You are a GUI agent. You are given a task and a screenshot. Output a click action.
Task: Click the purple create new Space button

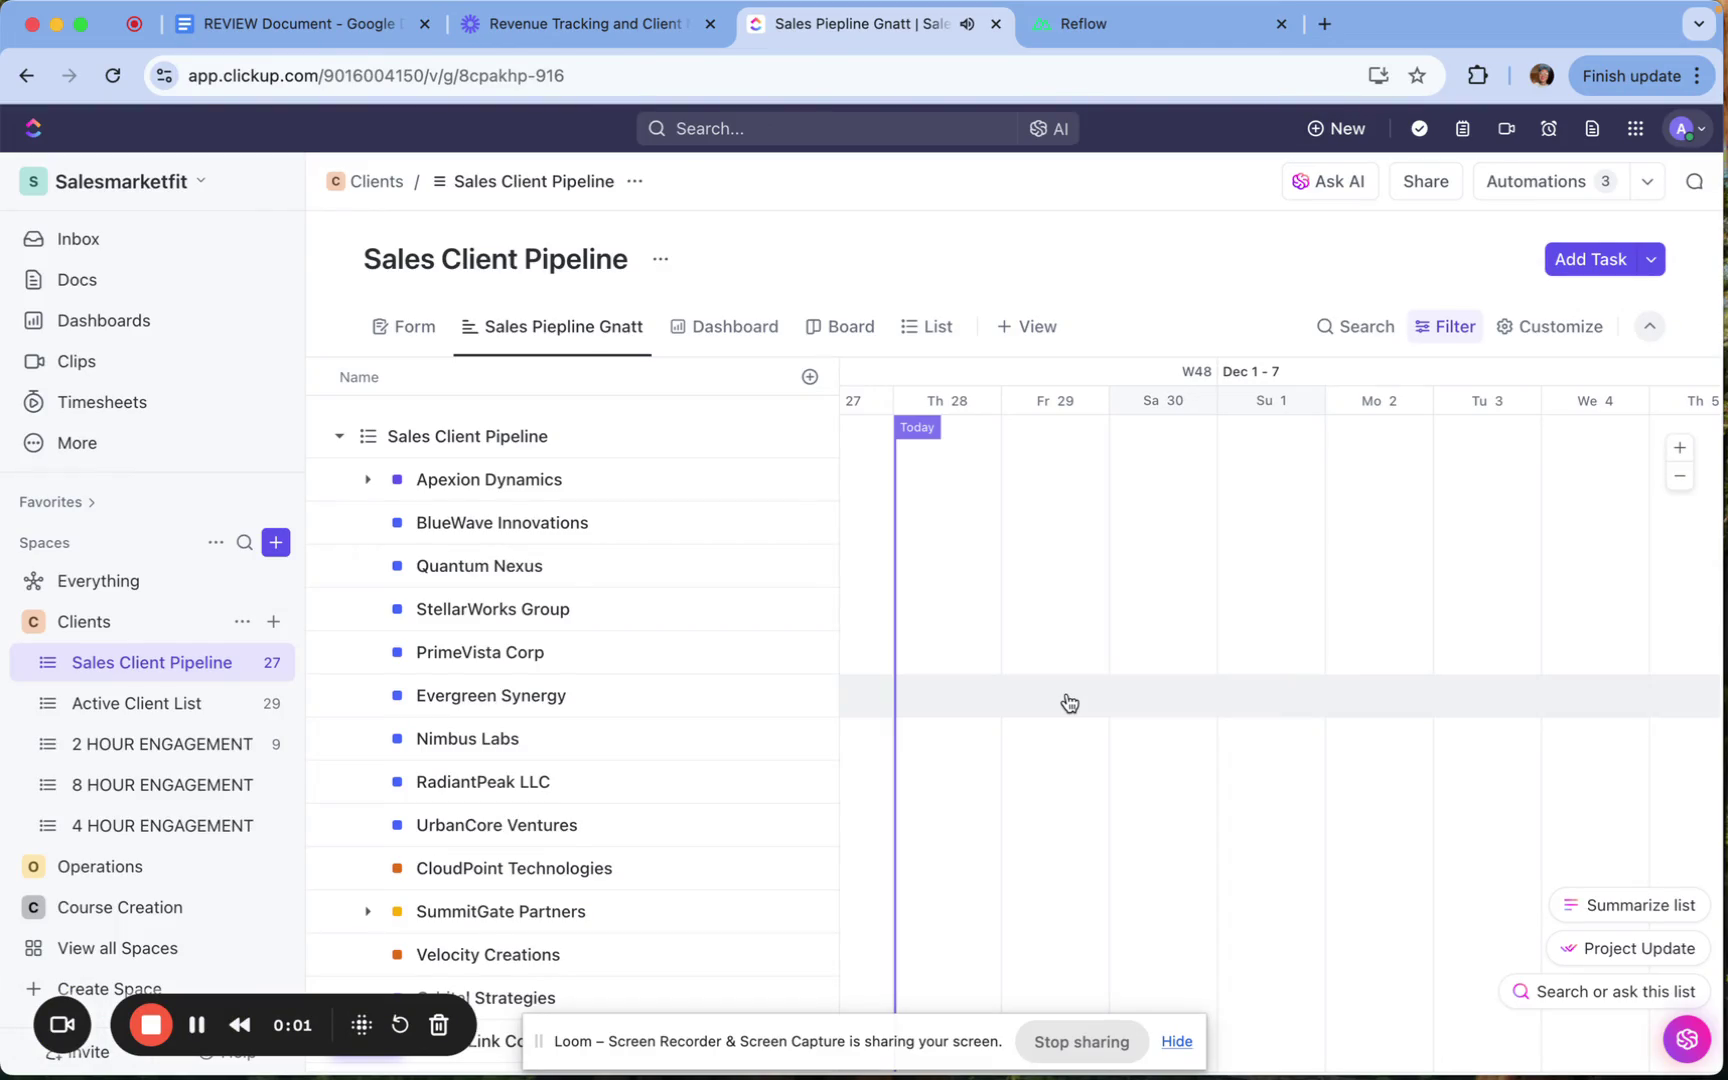276,543
